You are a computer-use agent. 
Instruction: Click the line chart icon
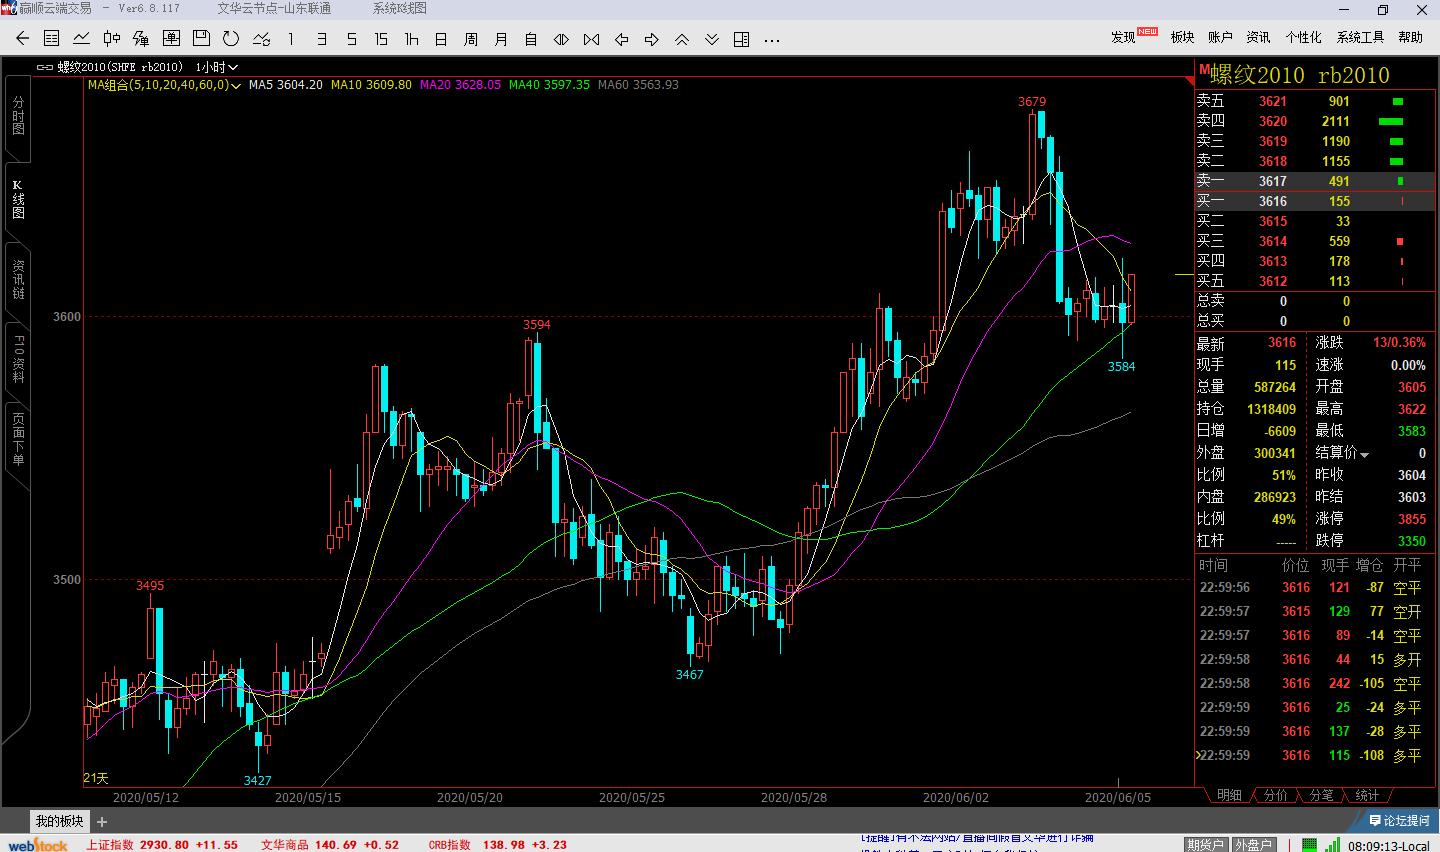(82, 39)
